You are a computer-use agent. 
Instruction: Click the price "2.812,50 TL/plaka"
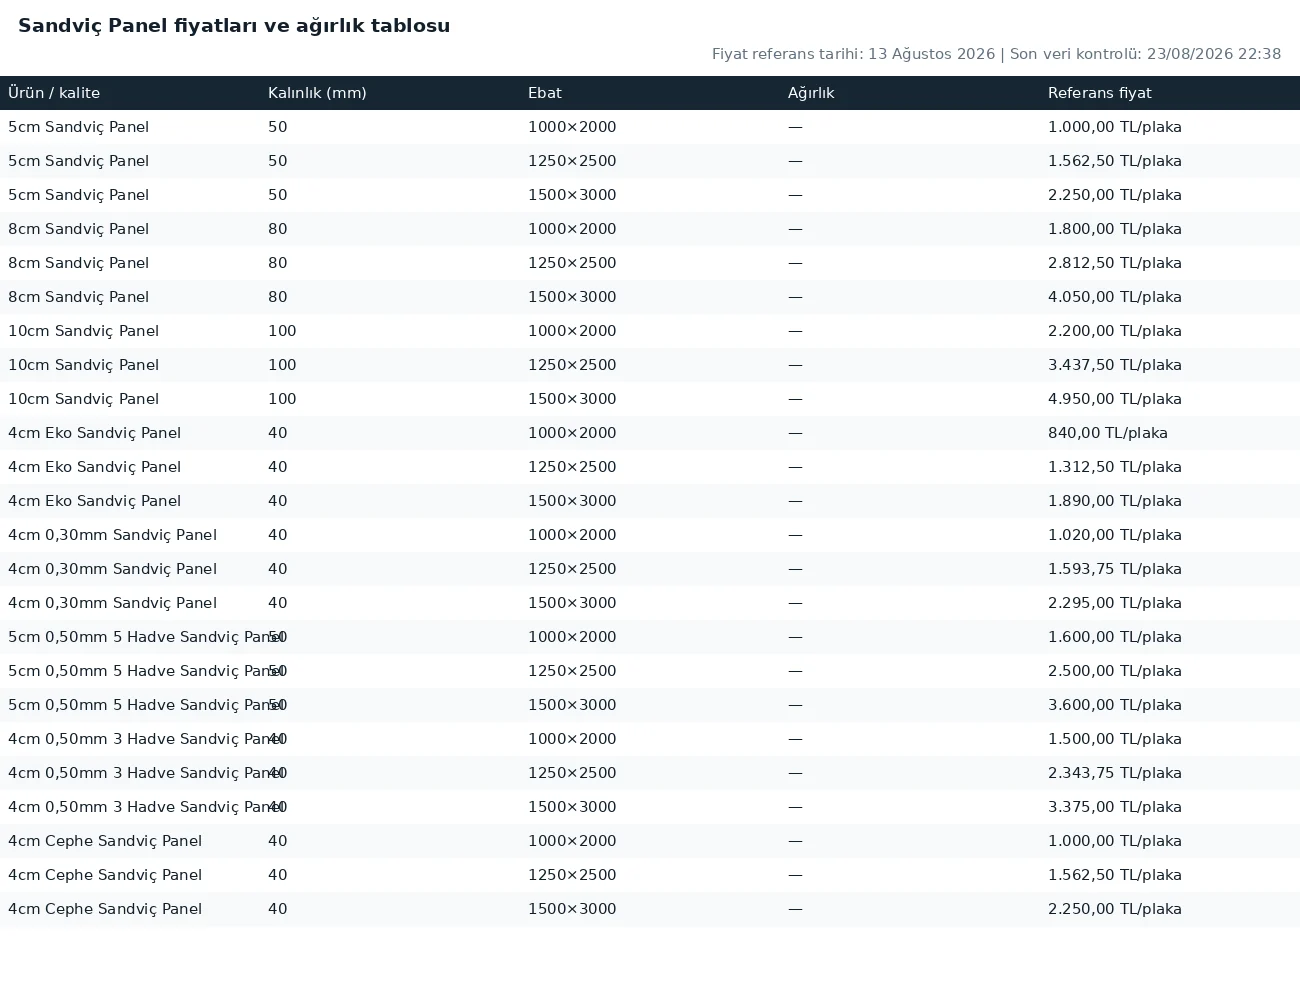(x=1115, y=263)
